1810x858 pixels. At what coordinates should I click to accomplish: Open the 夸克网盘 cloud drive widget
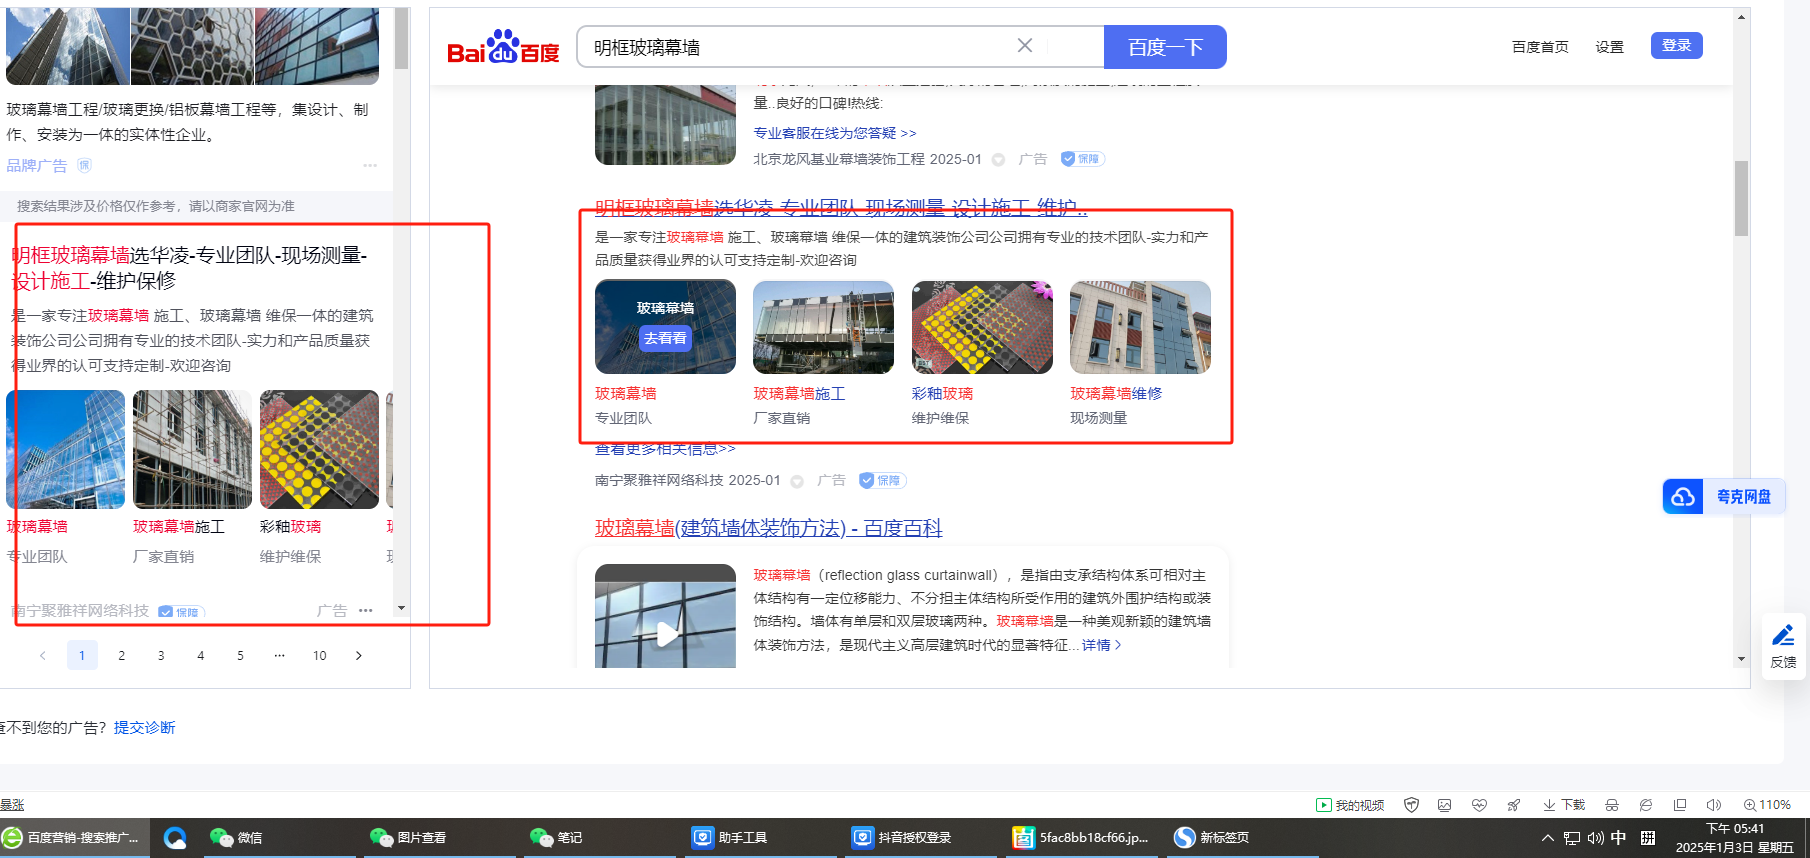click(x=1724, y=496)
